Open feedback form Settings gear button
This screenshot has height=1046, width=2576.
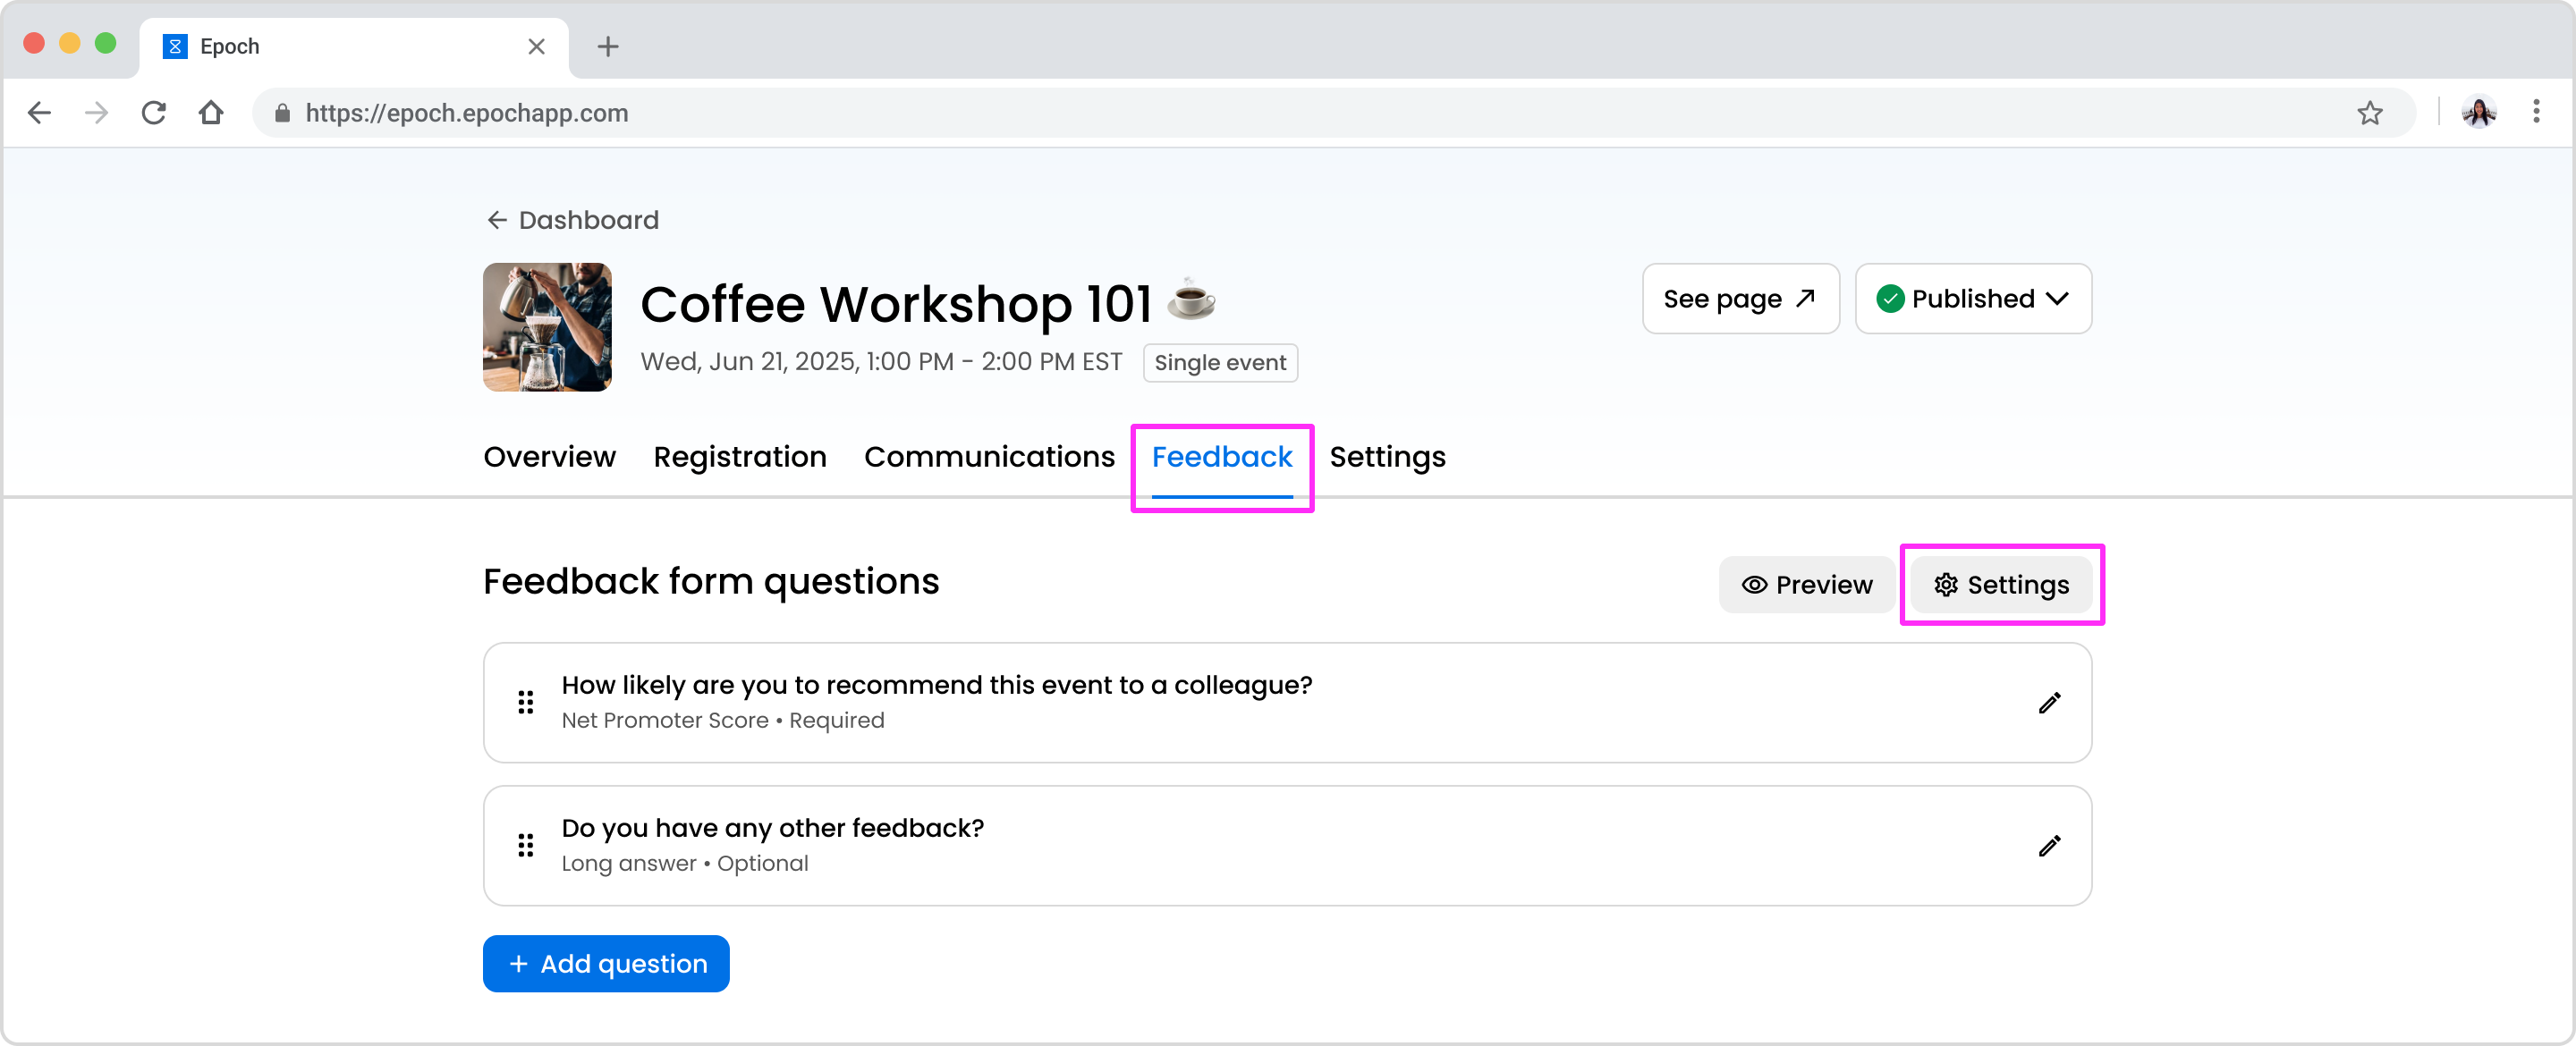[2001, 585]
